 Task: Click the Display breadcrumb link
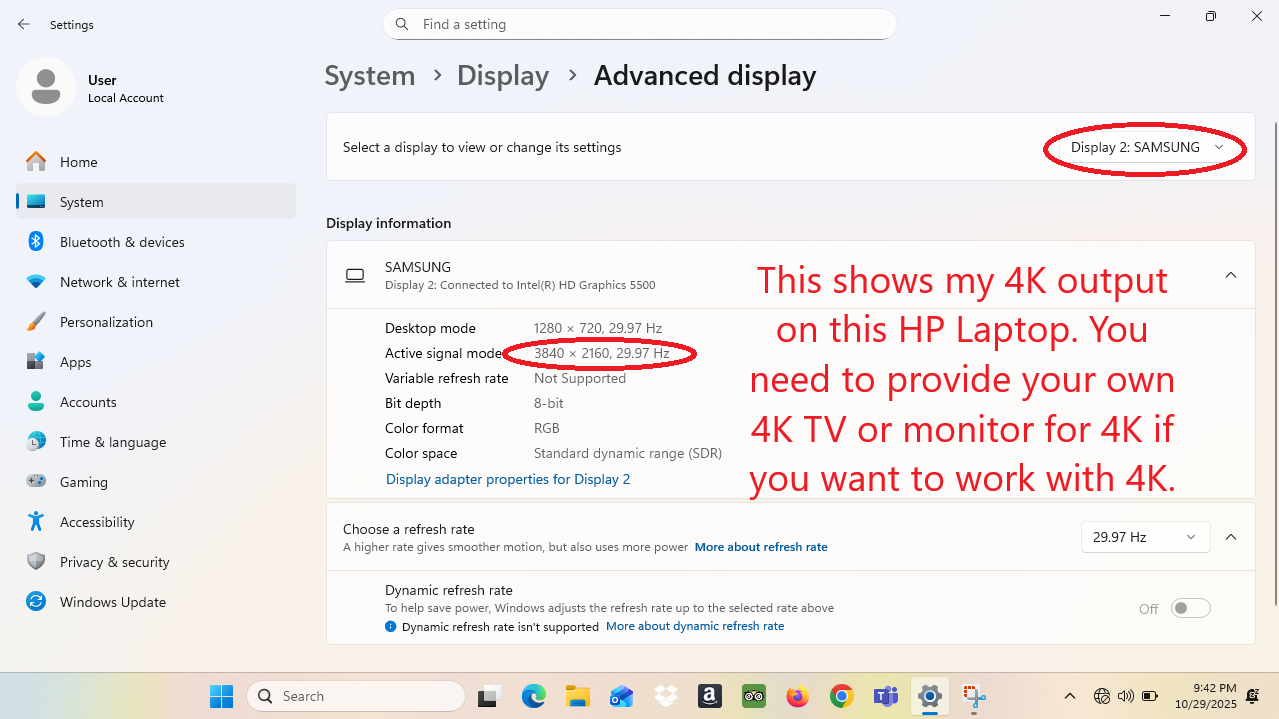click(x=503, y=76)
